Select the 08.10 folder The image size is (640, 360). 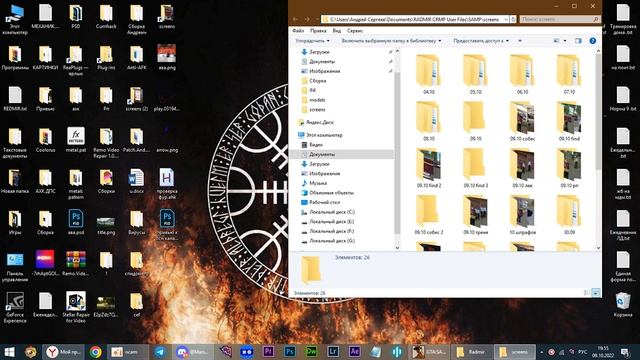click(428, 121)
